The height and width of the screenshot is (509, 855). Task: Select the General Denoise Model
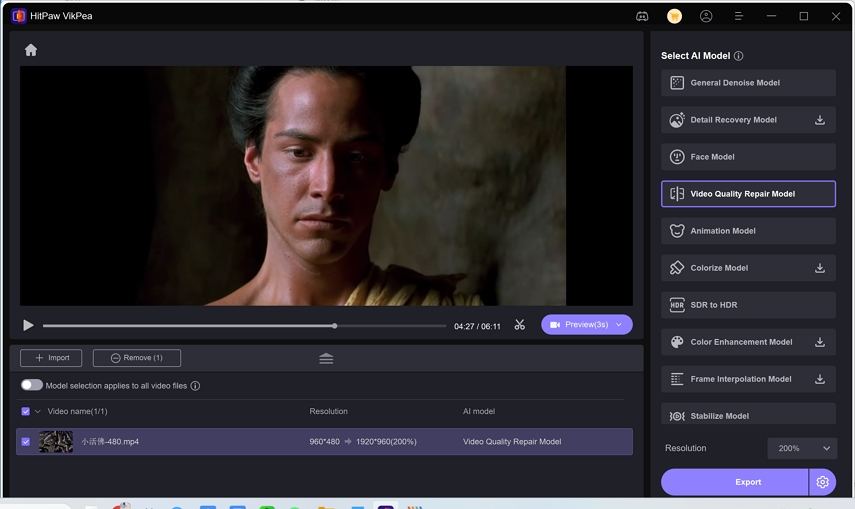tap(748, 83)
